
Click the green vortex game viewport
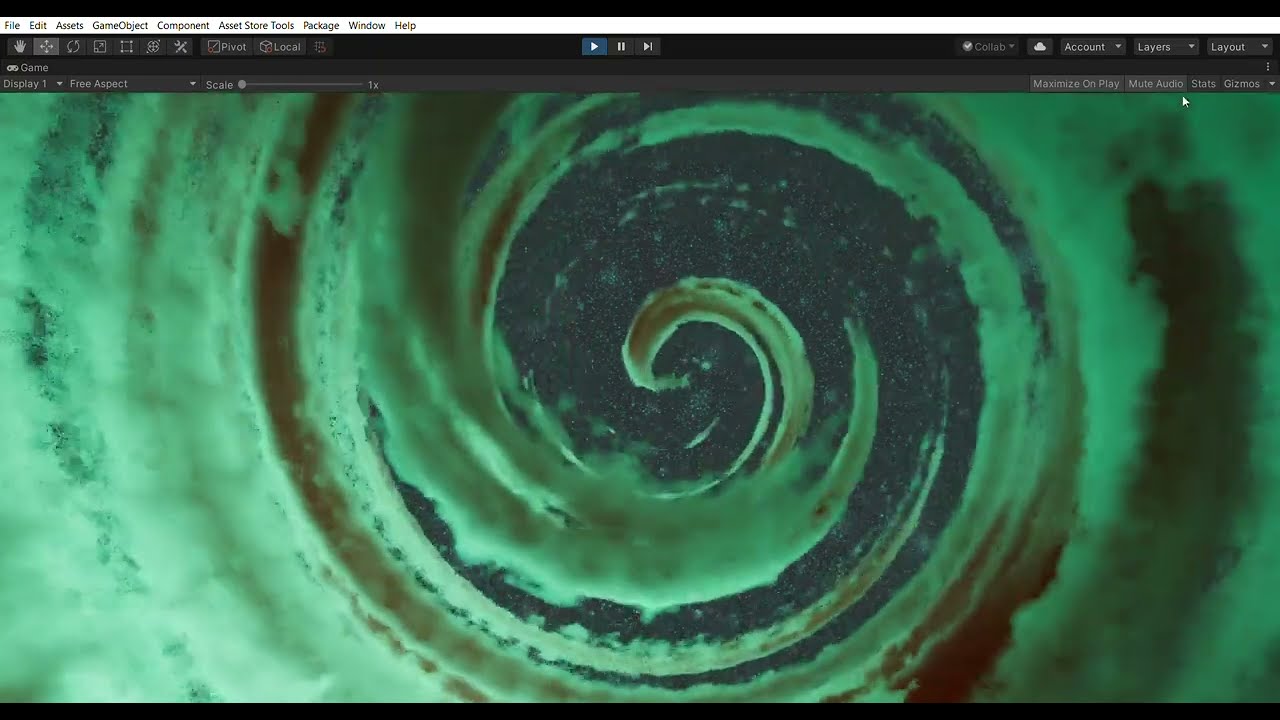640,398
